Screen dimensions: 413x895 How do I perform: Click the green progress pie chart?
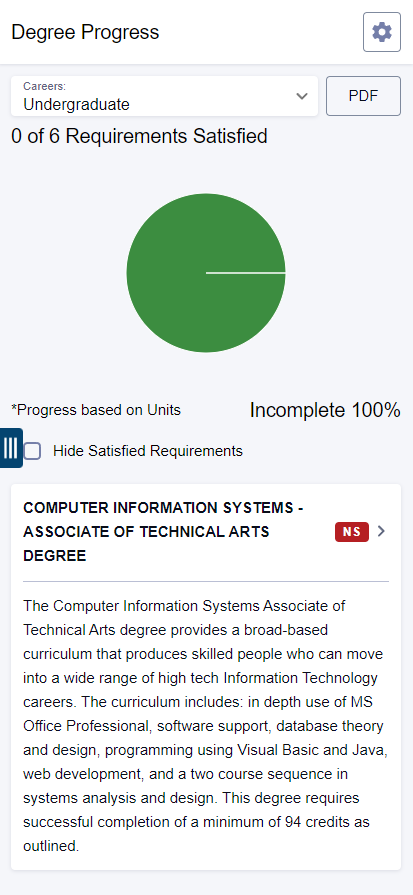[206, 273]
